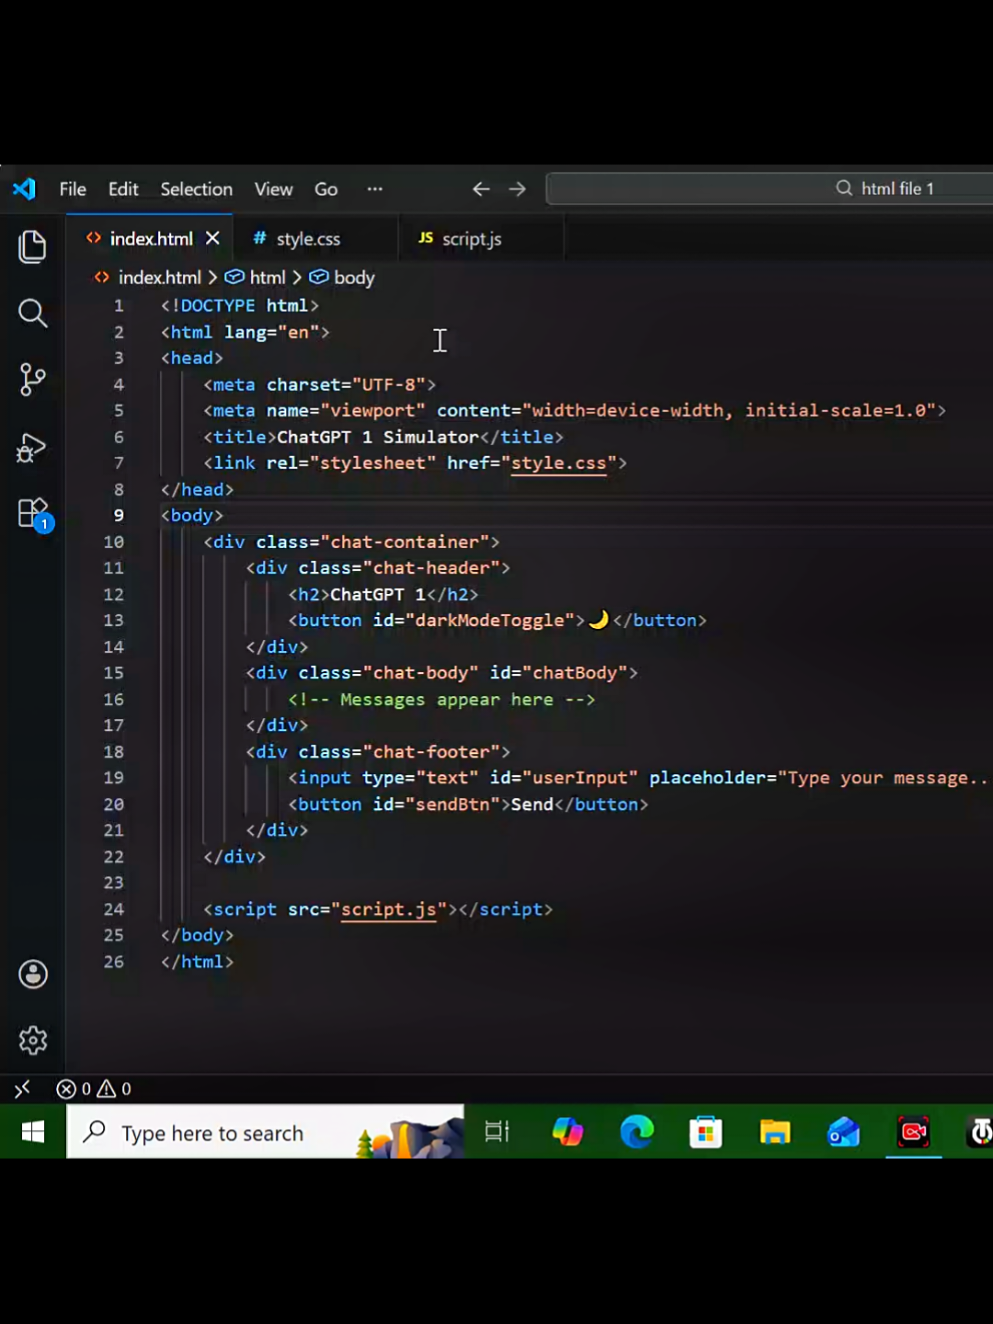Open Outlook from the taskbar

click(x=844, y=1132)
